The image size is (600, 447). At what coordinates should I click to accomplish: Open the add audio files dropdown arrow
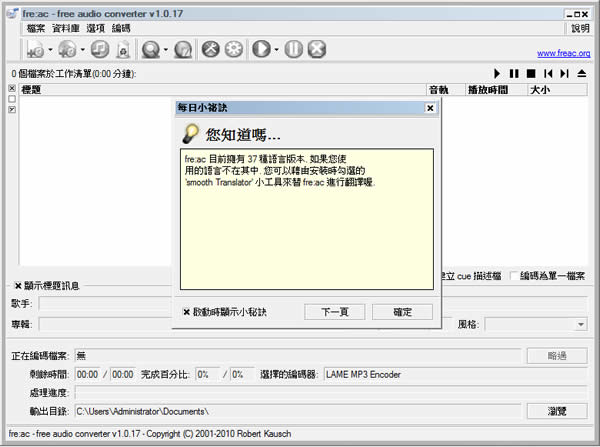50,50
